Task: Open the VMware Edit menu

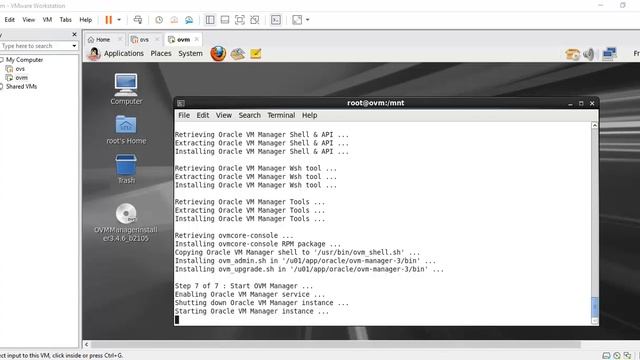Action: (9, 20)
